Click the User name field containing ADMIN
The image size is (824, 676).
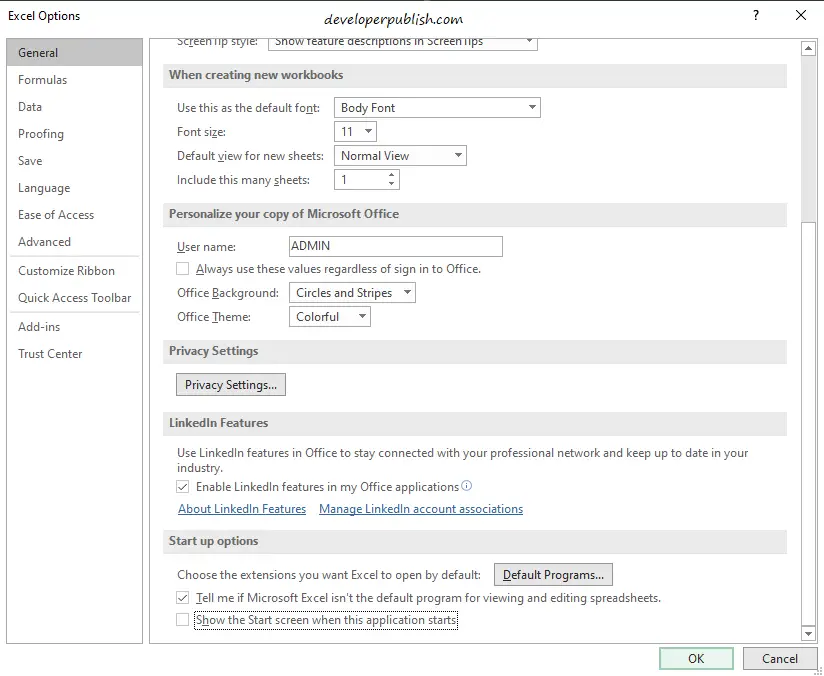coord(396,246)
